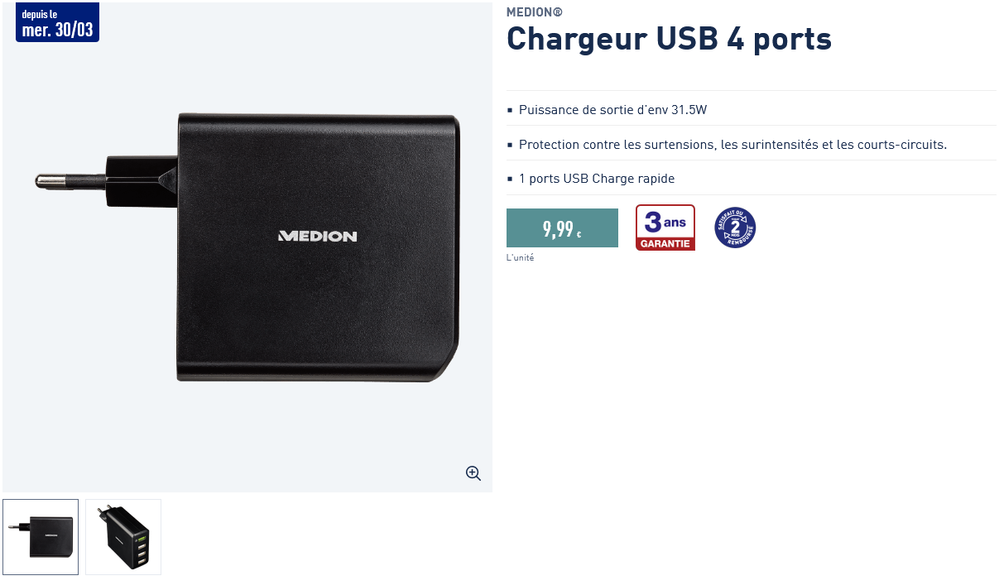Screen dimensions: 999x580
Task: Click the 3 ans Garantie badge
Action: pos(665,228)
